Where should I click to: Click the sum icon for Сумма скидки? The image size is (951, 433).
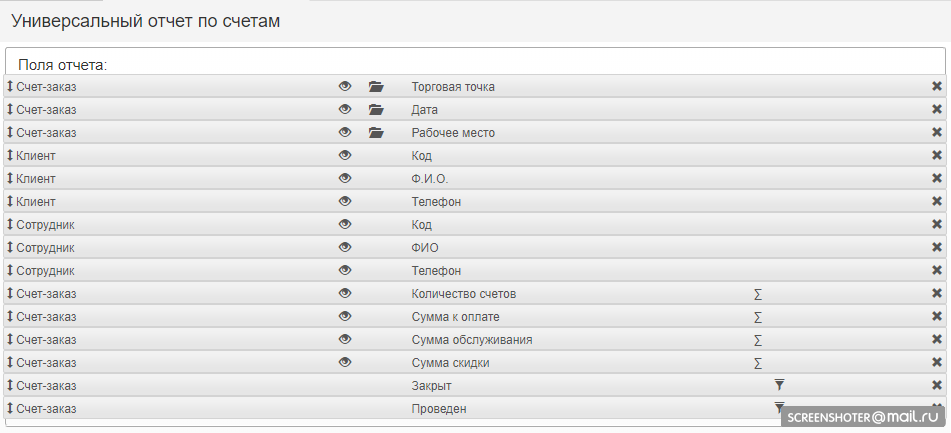tap(758, 363)
